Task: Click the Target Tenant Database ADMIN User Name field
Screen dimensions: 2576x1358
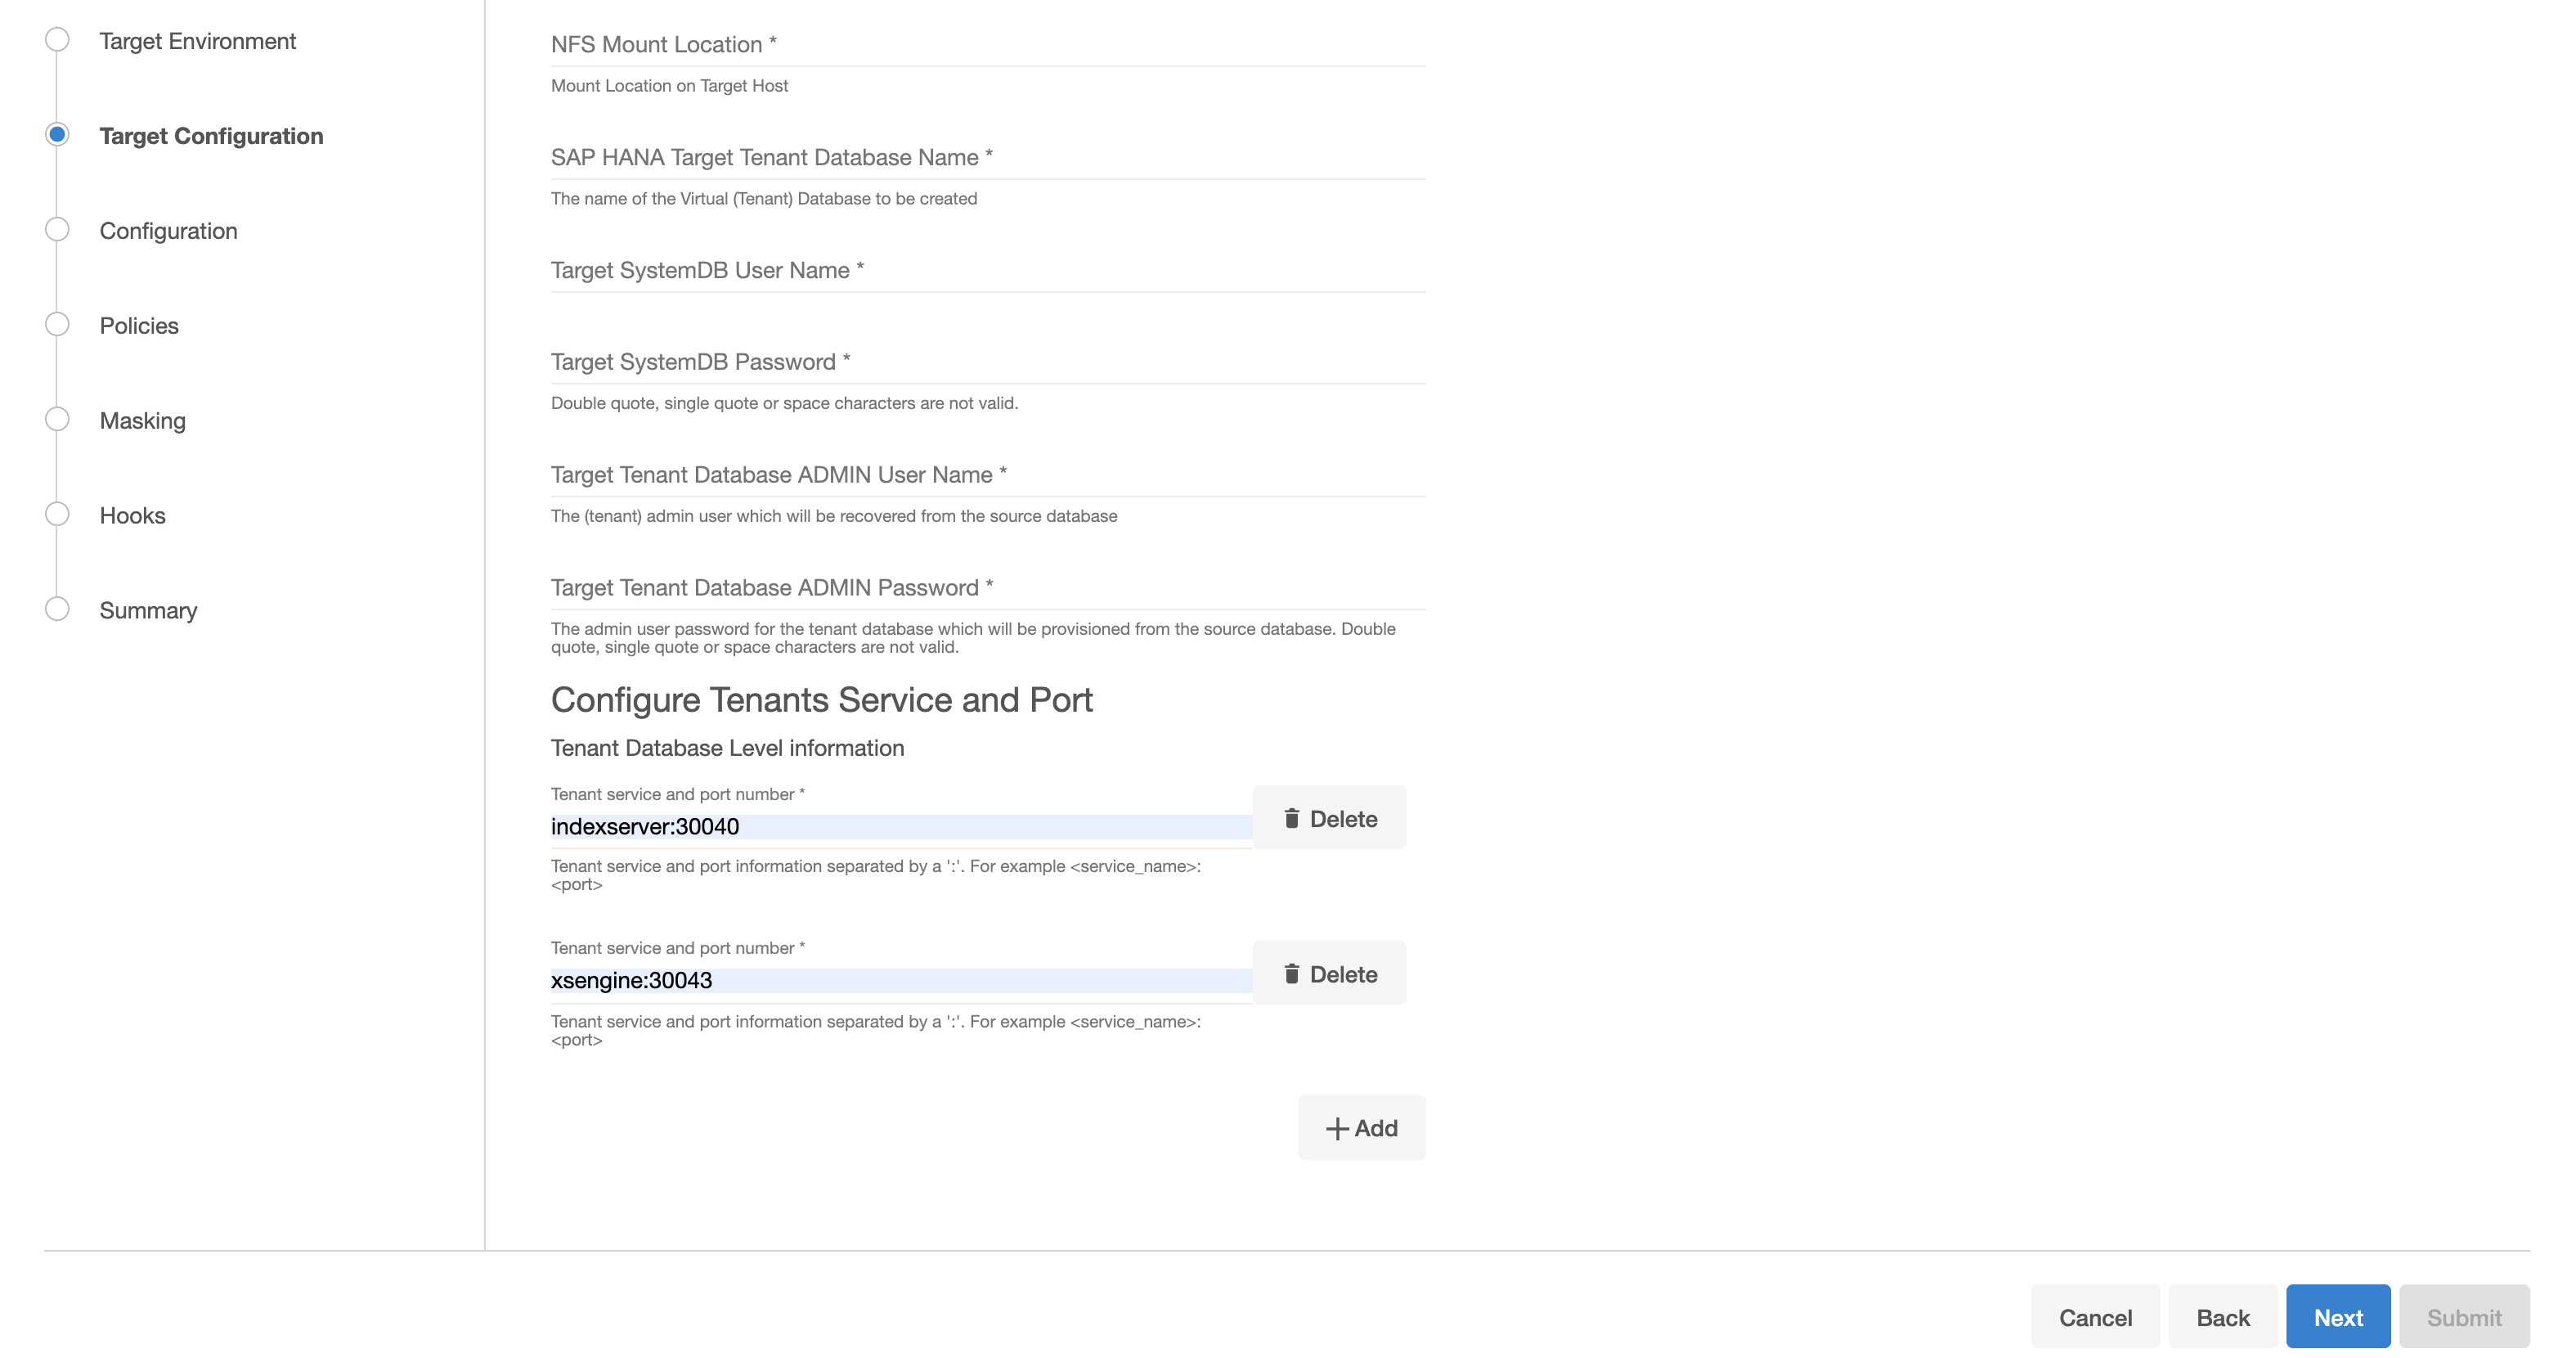Action: [x=986, y=475]
